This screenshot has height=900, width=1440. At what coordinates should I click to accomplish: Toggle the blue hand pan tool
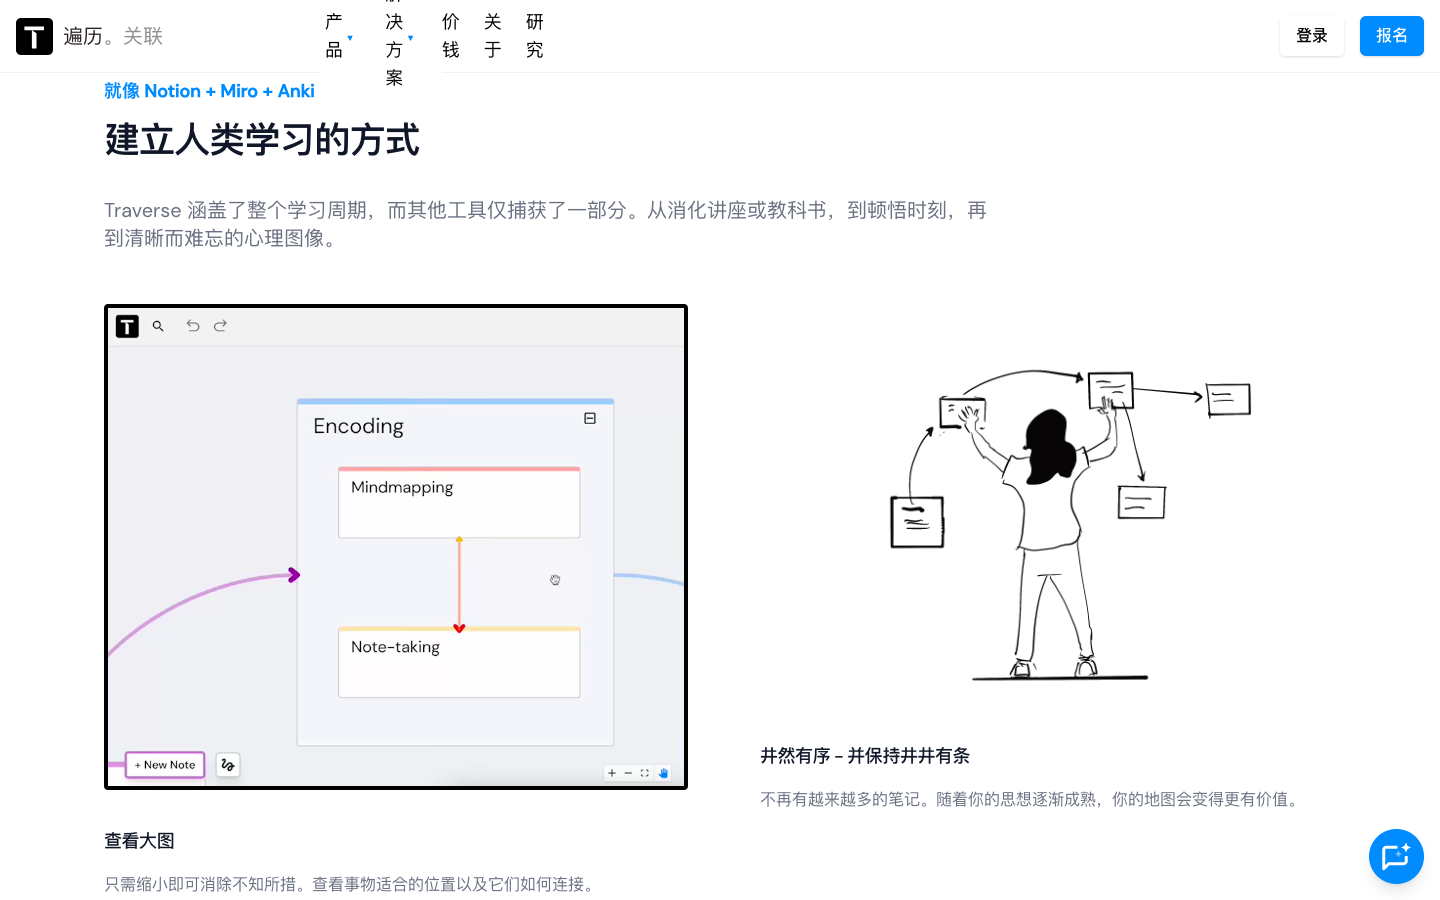(x=663, y=773)
